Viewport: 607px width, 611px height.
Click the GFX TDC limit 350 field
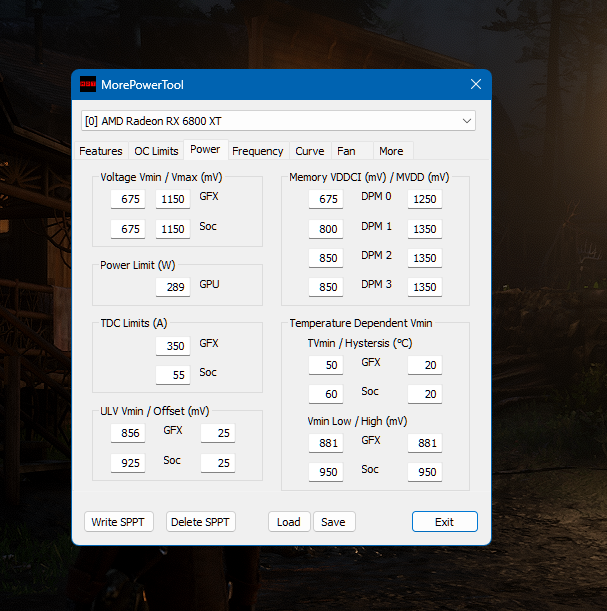(173, 346)
